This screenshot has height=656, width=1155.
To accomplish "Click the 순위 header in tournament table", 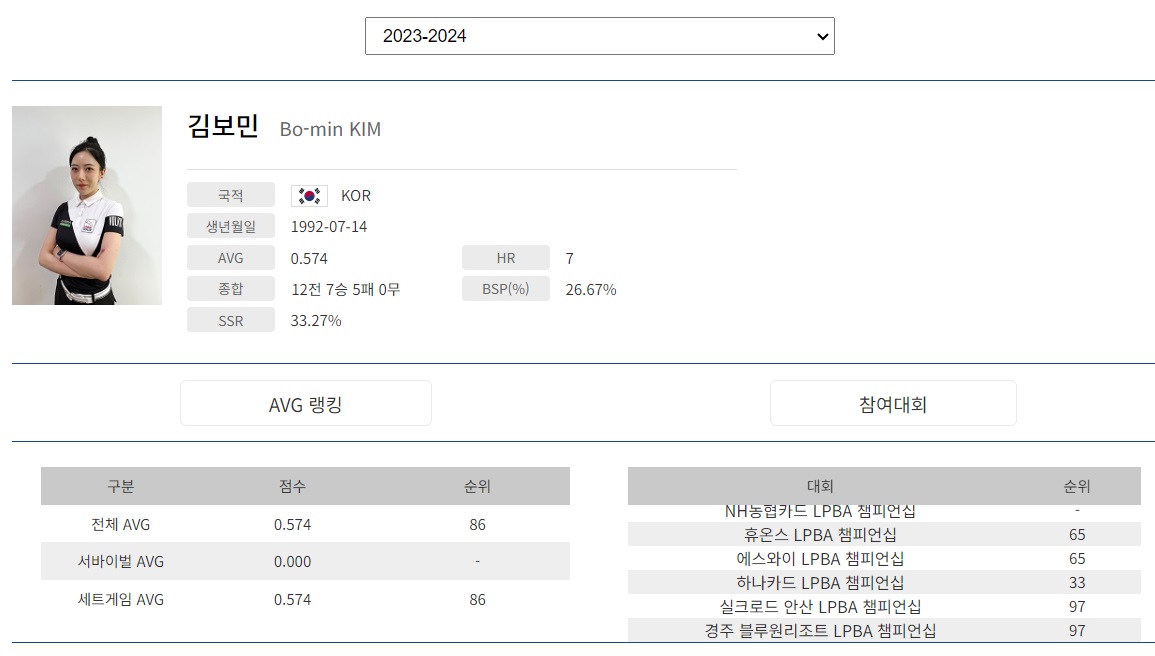I will click(x=1077, y=486).
